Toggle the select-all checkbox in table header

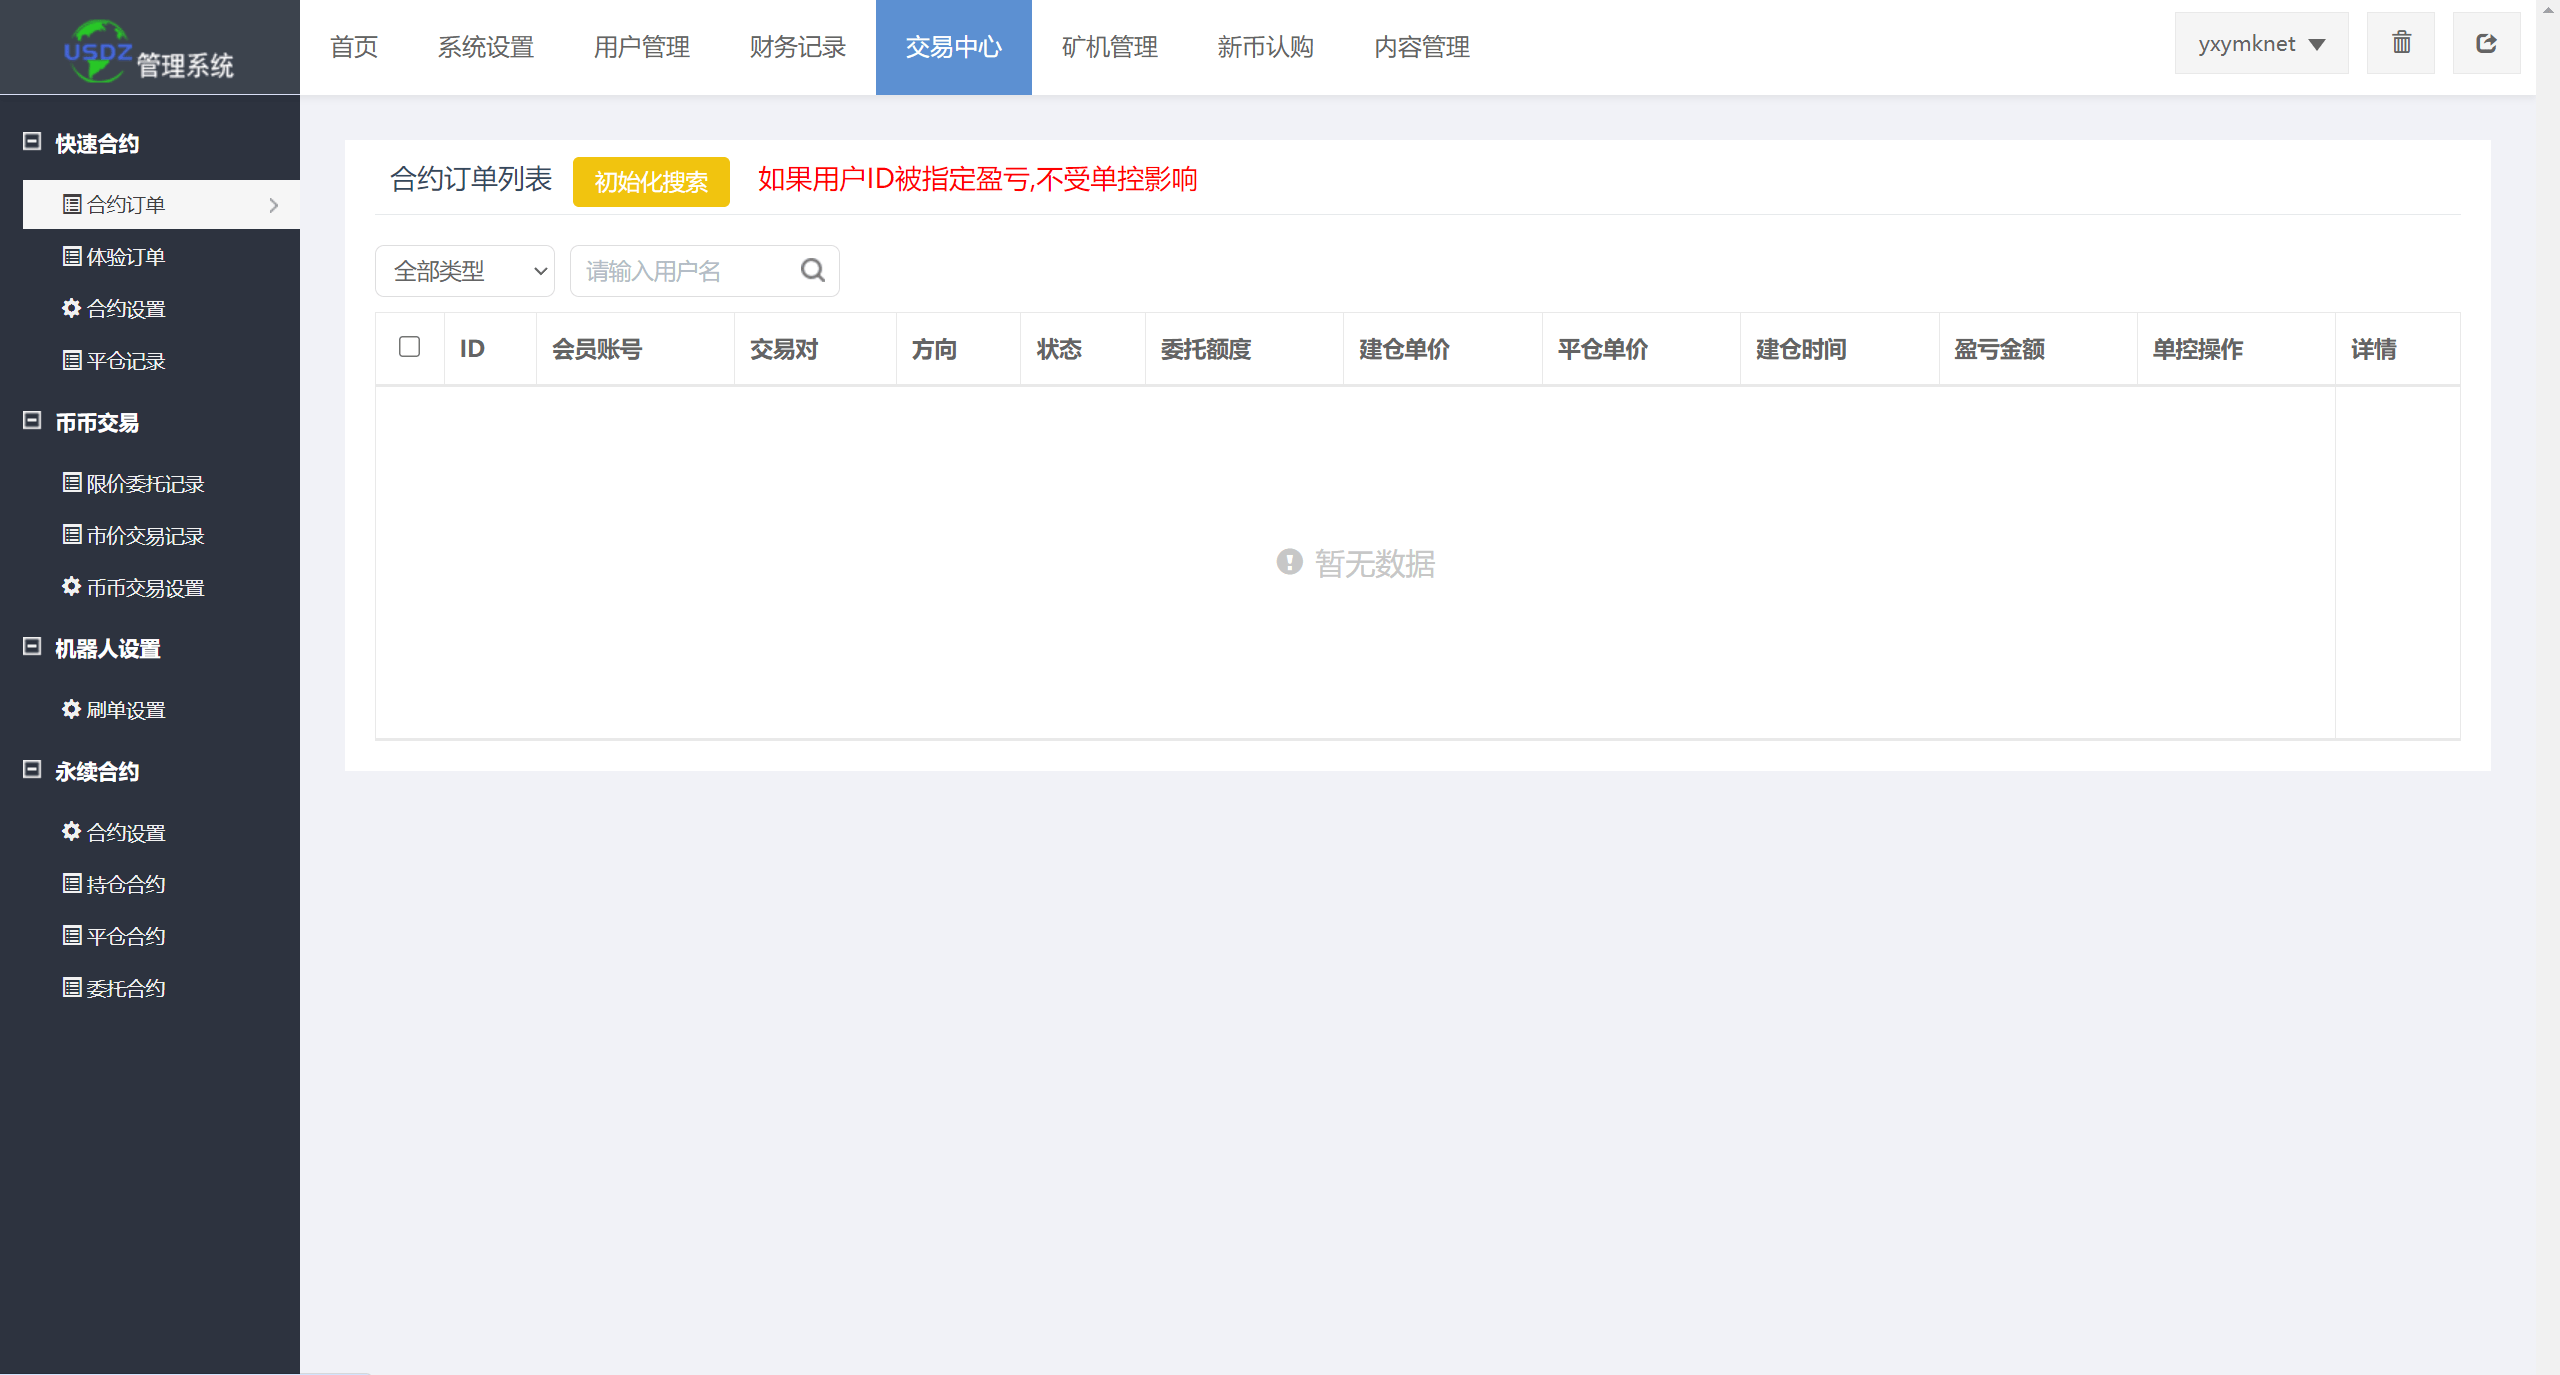tap(409, 347)
